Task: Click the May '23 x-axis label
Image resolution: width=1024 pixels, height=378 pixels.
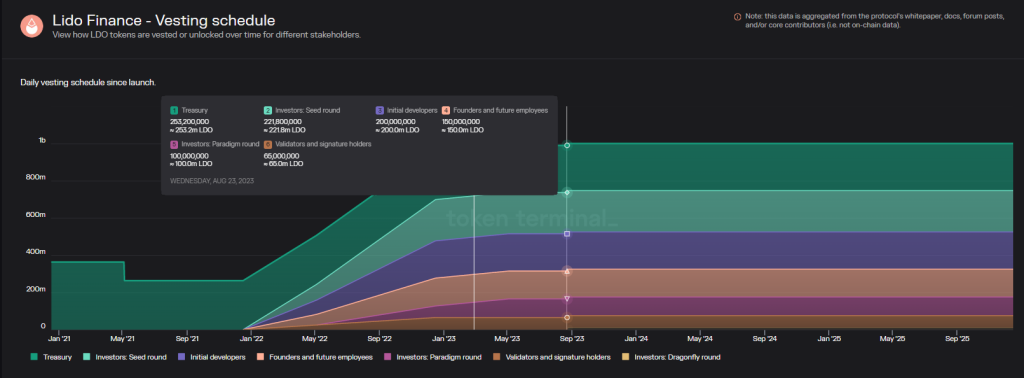Action: click(507, 339)
